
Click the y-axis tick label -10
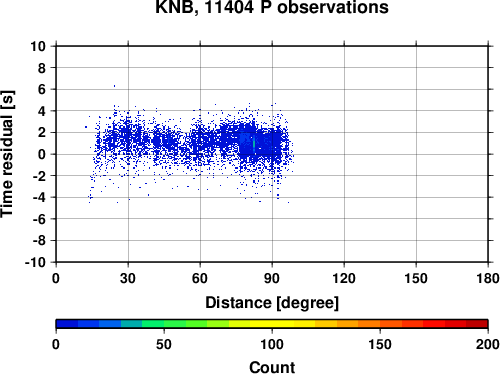(x=35, y=262)
